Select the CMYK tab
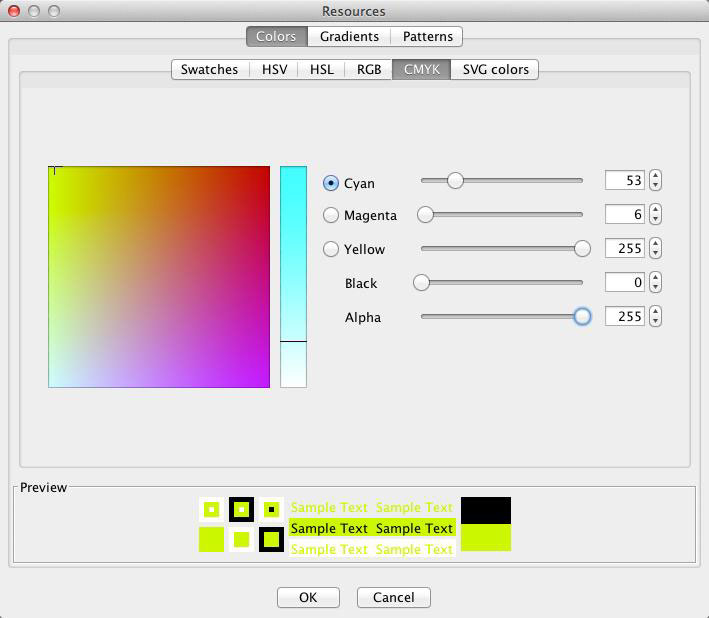The image size is (709, 618). [421, 69]
